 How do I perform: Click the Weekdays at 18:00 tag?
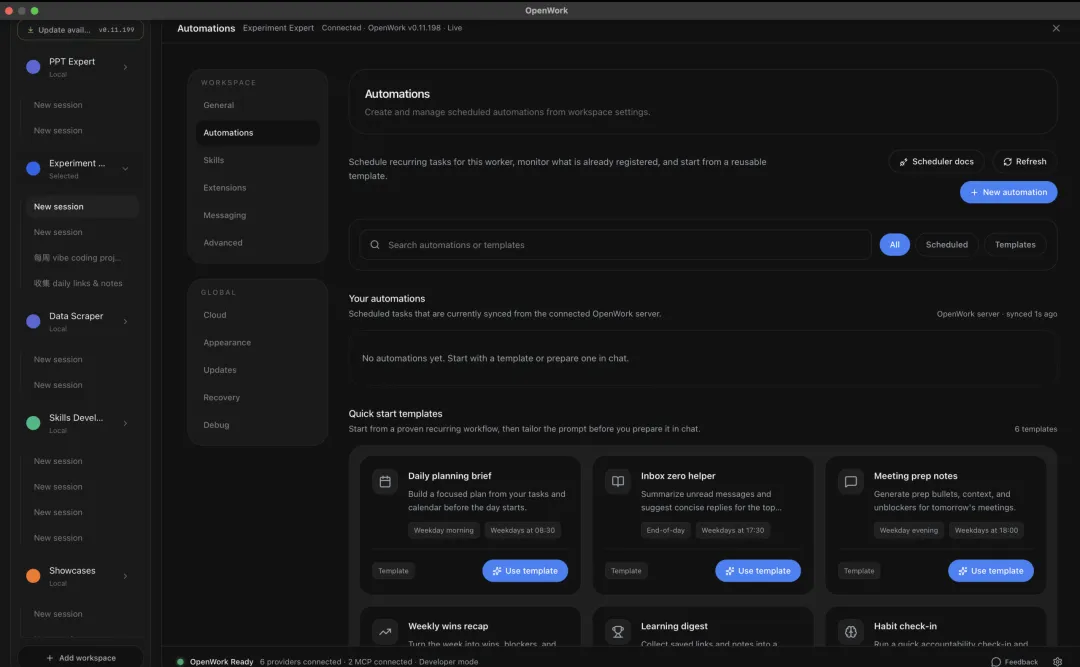click(x=986, y=530)
